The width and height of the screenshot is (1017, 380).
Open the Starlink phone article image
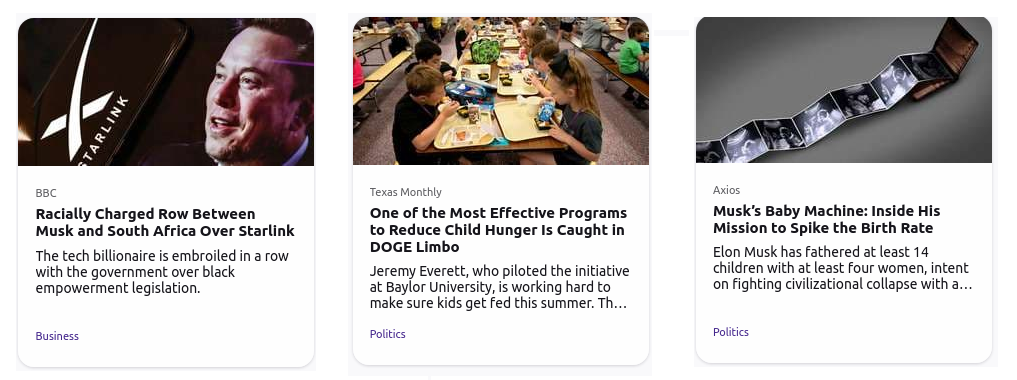pos(166,91)
